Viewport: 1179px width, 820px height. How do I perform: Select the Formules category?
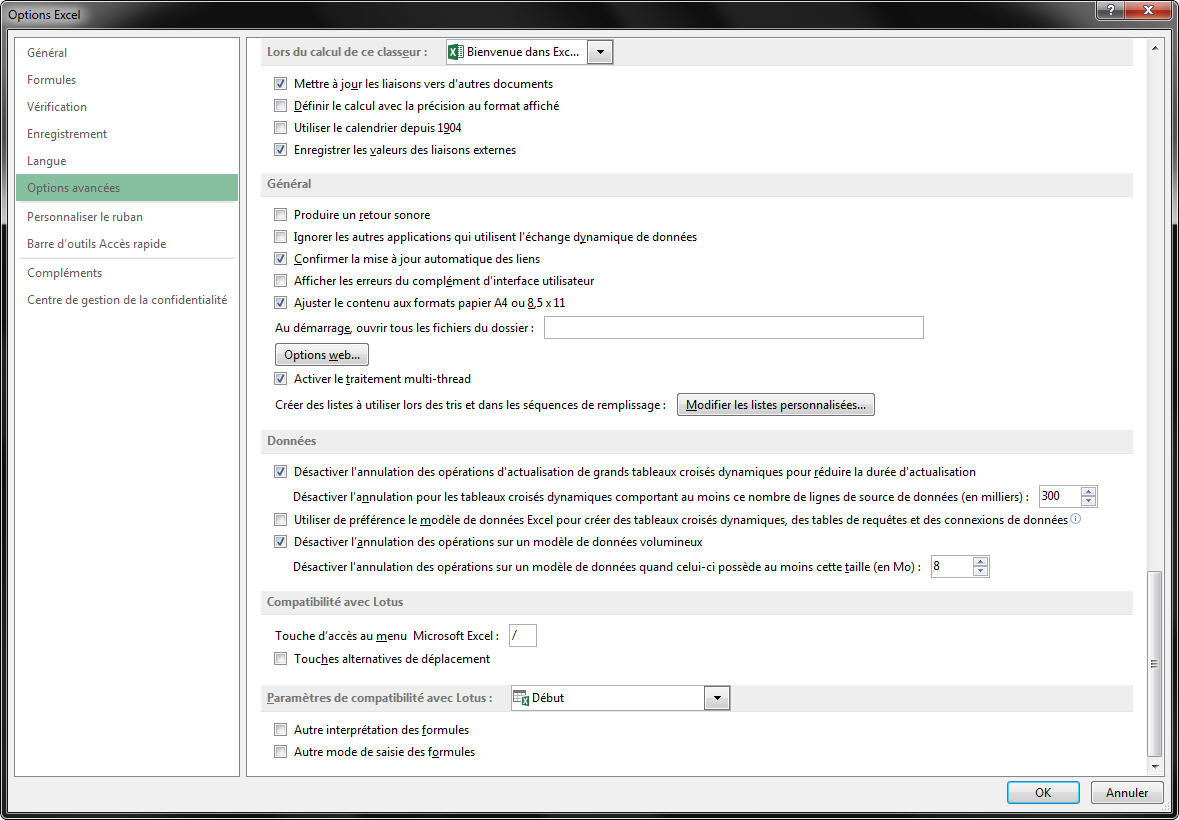click(x=126, y=80)
